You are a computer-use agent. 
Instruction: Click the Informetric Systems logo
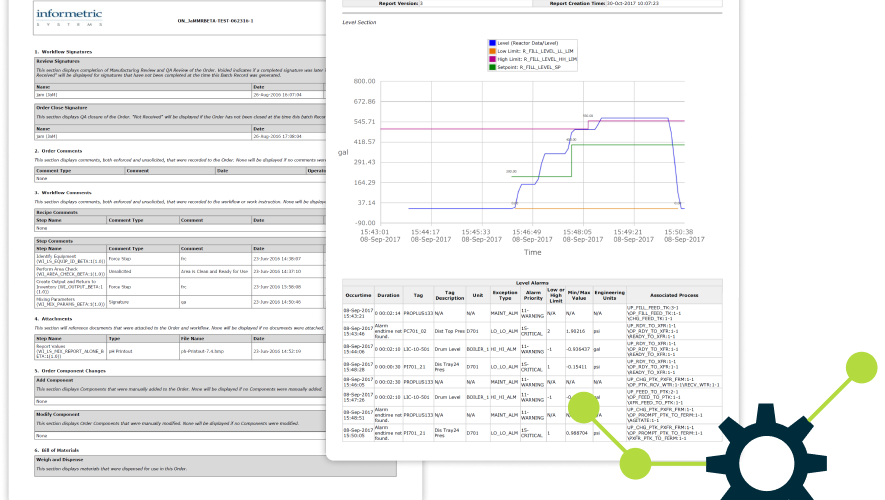69,17
